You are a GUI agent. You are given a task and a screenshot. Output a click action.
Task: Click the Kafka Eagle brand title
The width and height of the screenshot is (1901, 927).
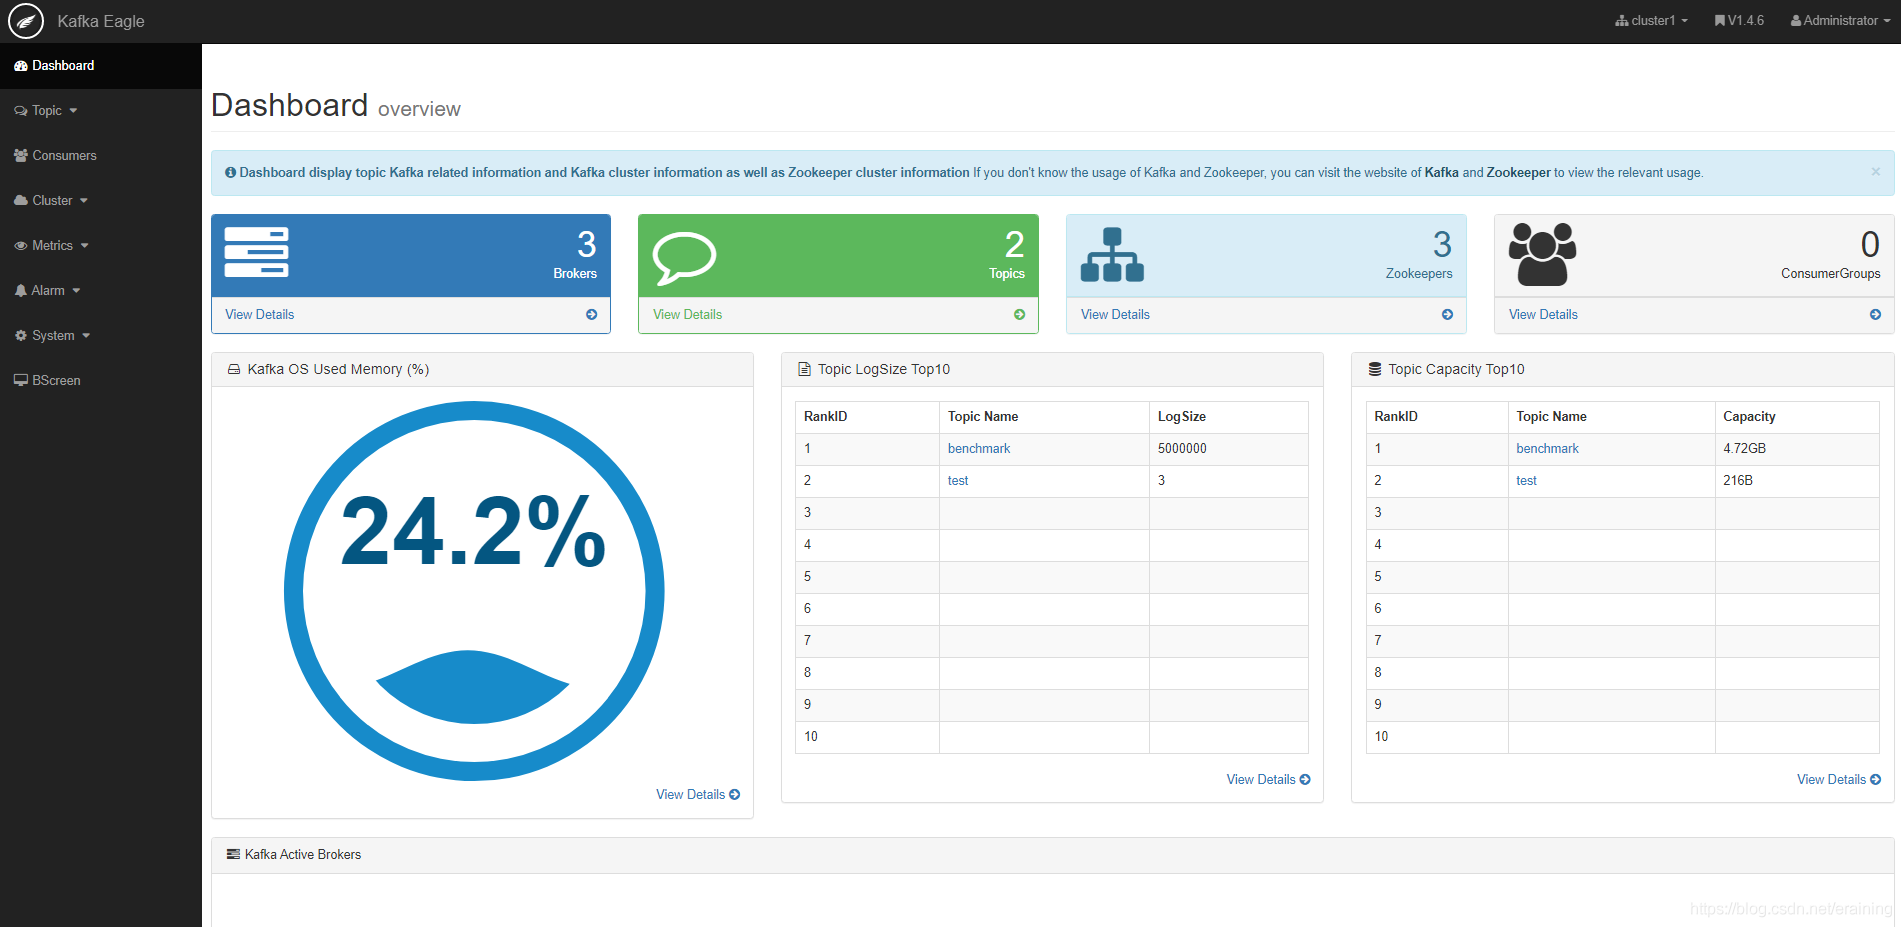click(x=101, y=22)
